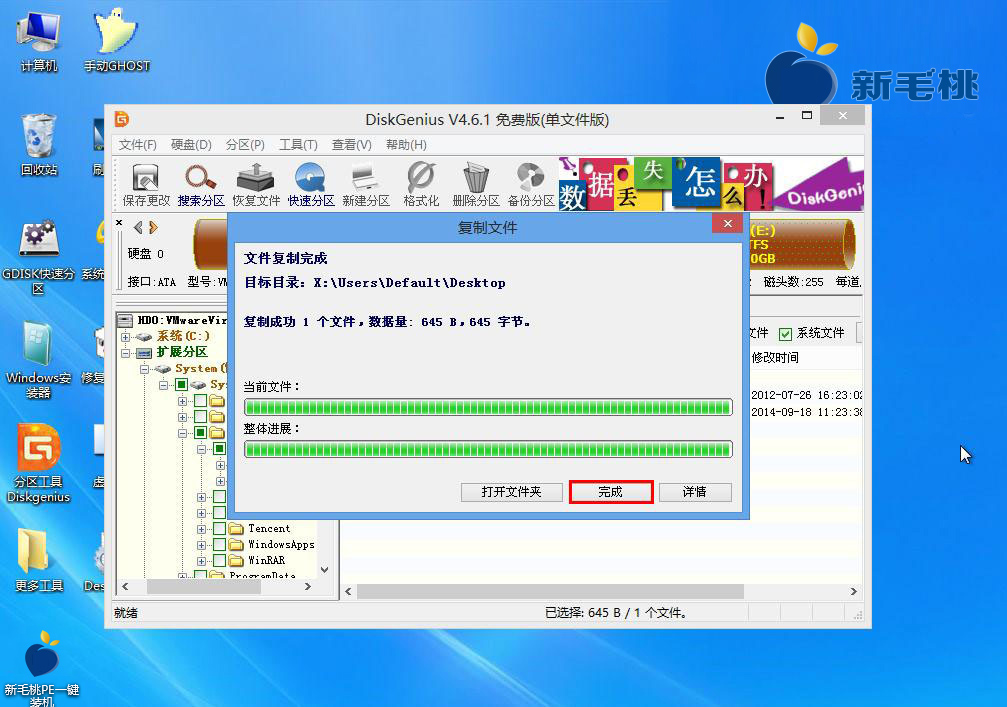Screen dimensions: 1007x707
Task: Open the 搜索分区 search partition tool
Action: click(x=201, y=184)
